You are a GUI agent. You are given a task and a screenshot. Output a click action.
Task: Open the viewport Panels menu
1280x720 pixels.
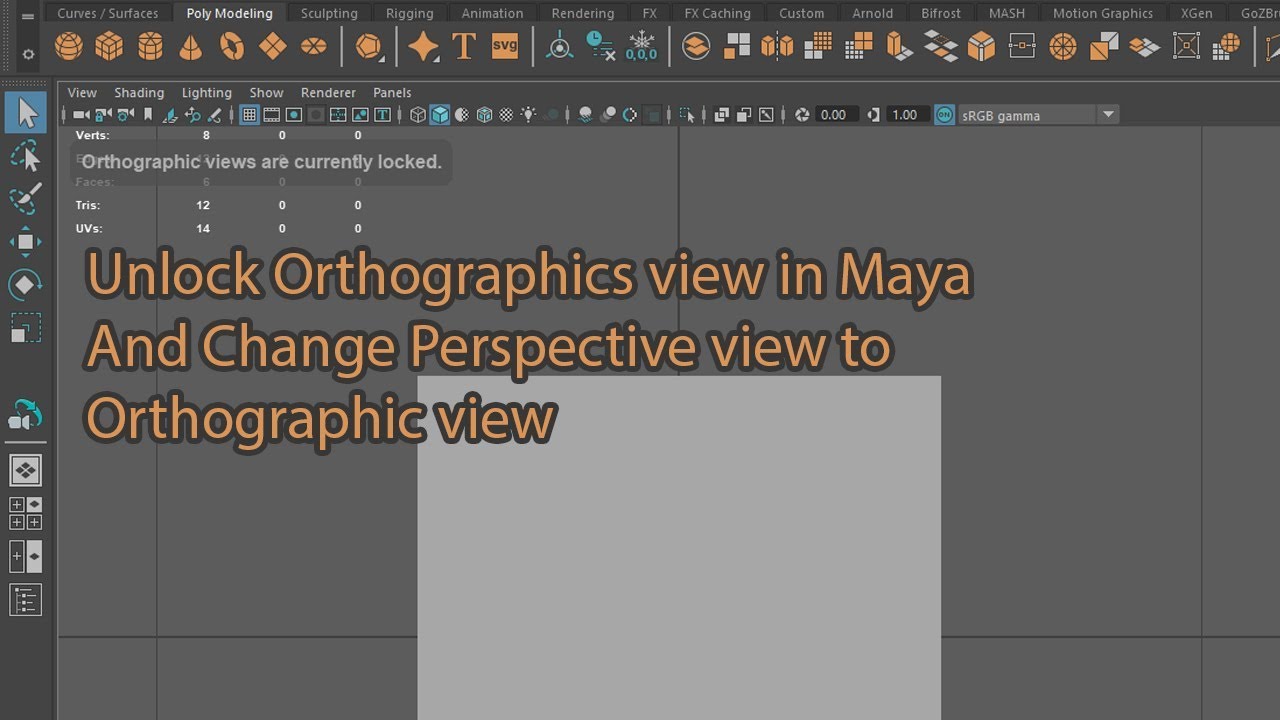point(392,92)
